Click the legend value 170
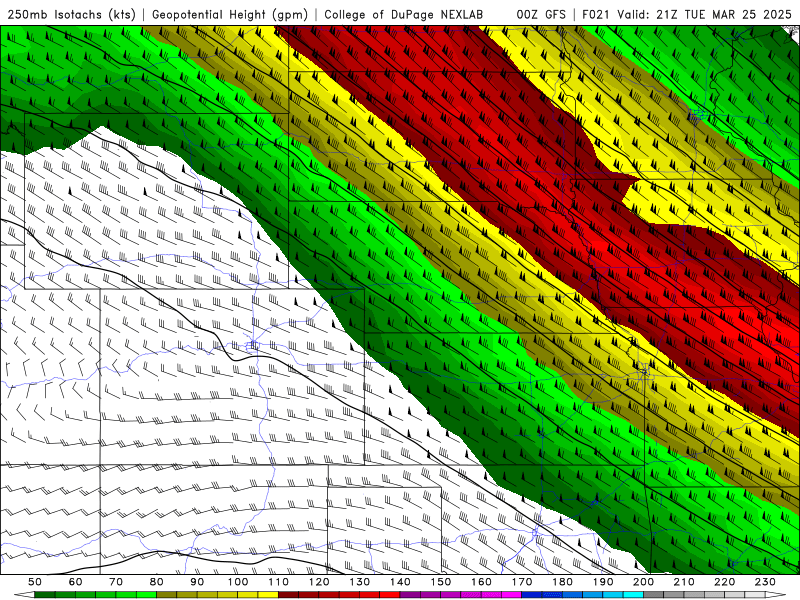800x600 pixels. click(521, 582)
